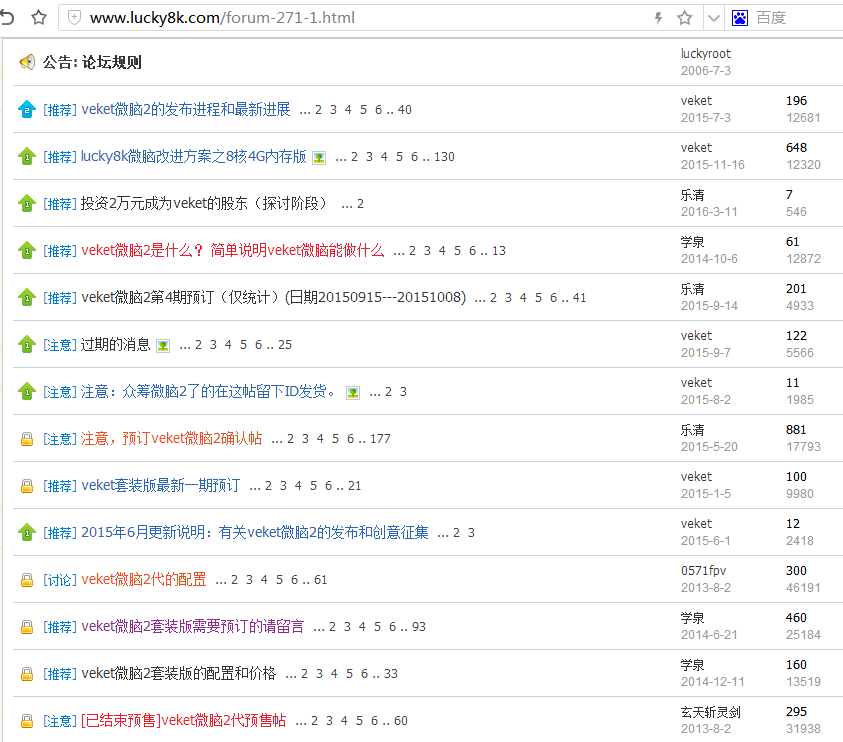Viewport: 843px width, 742px height.
Task: Click the browser undo/back arrow icon
Action: [x=6, y=18]
